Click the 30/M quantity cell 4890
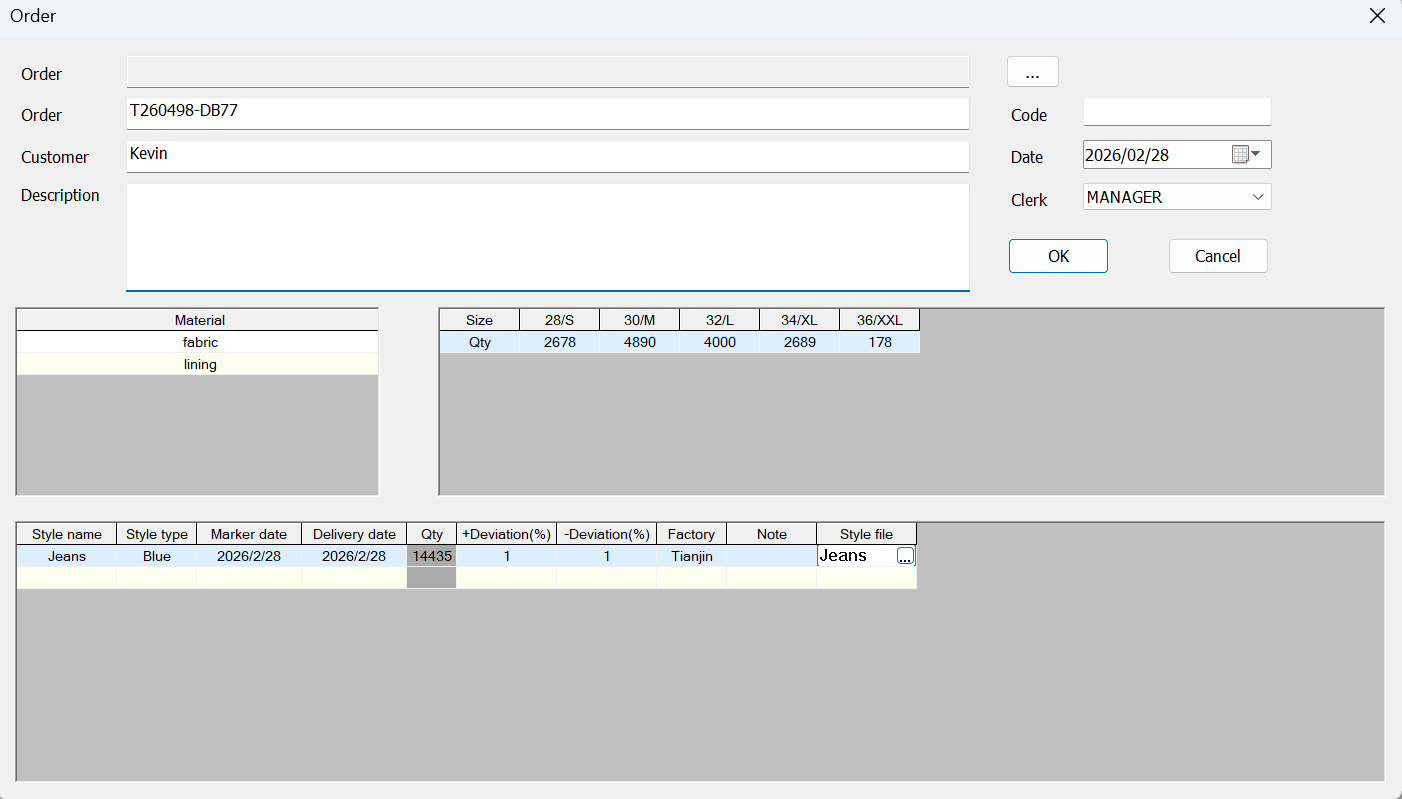 tap(639, 342)
